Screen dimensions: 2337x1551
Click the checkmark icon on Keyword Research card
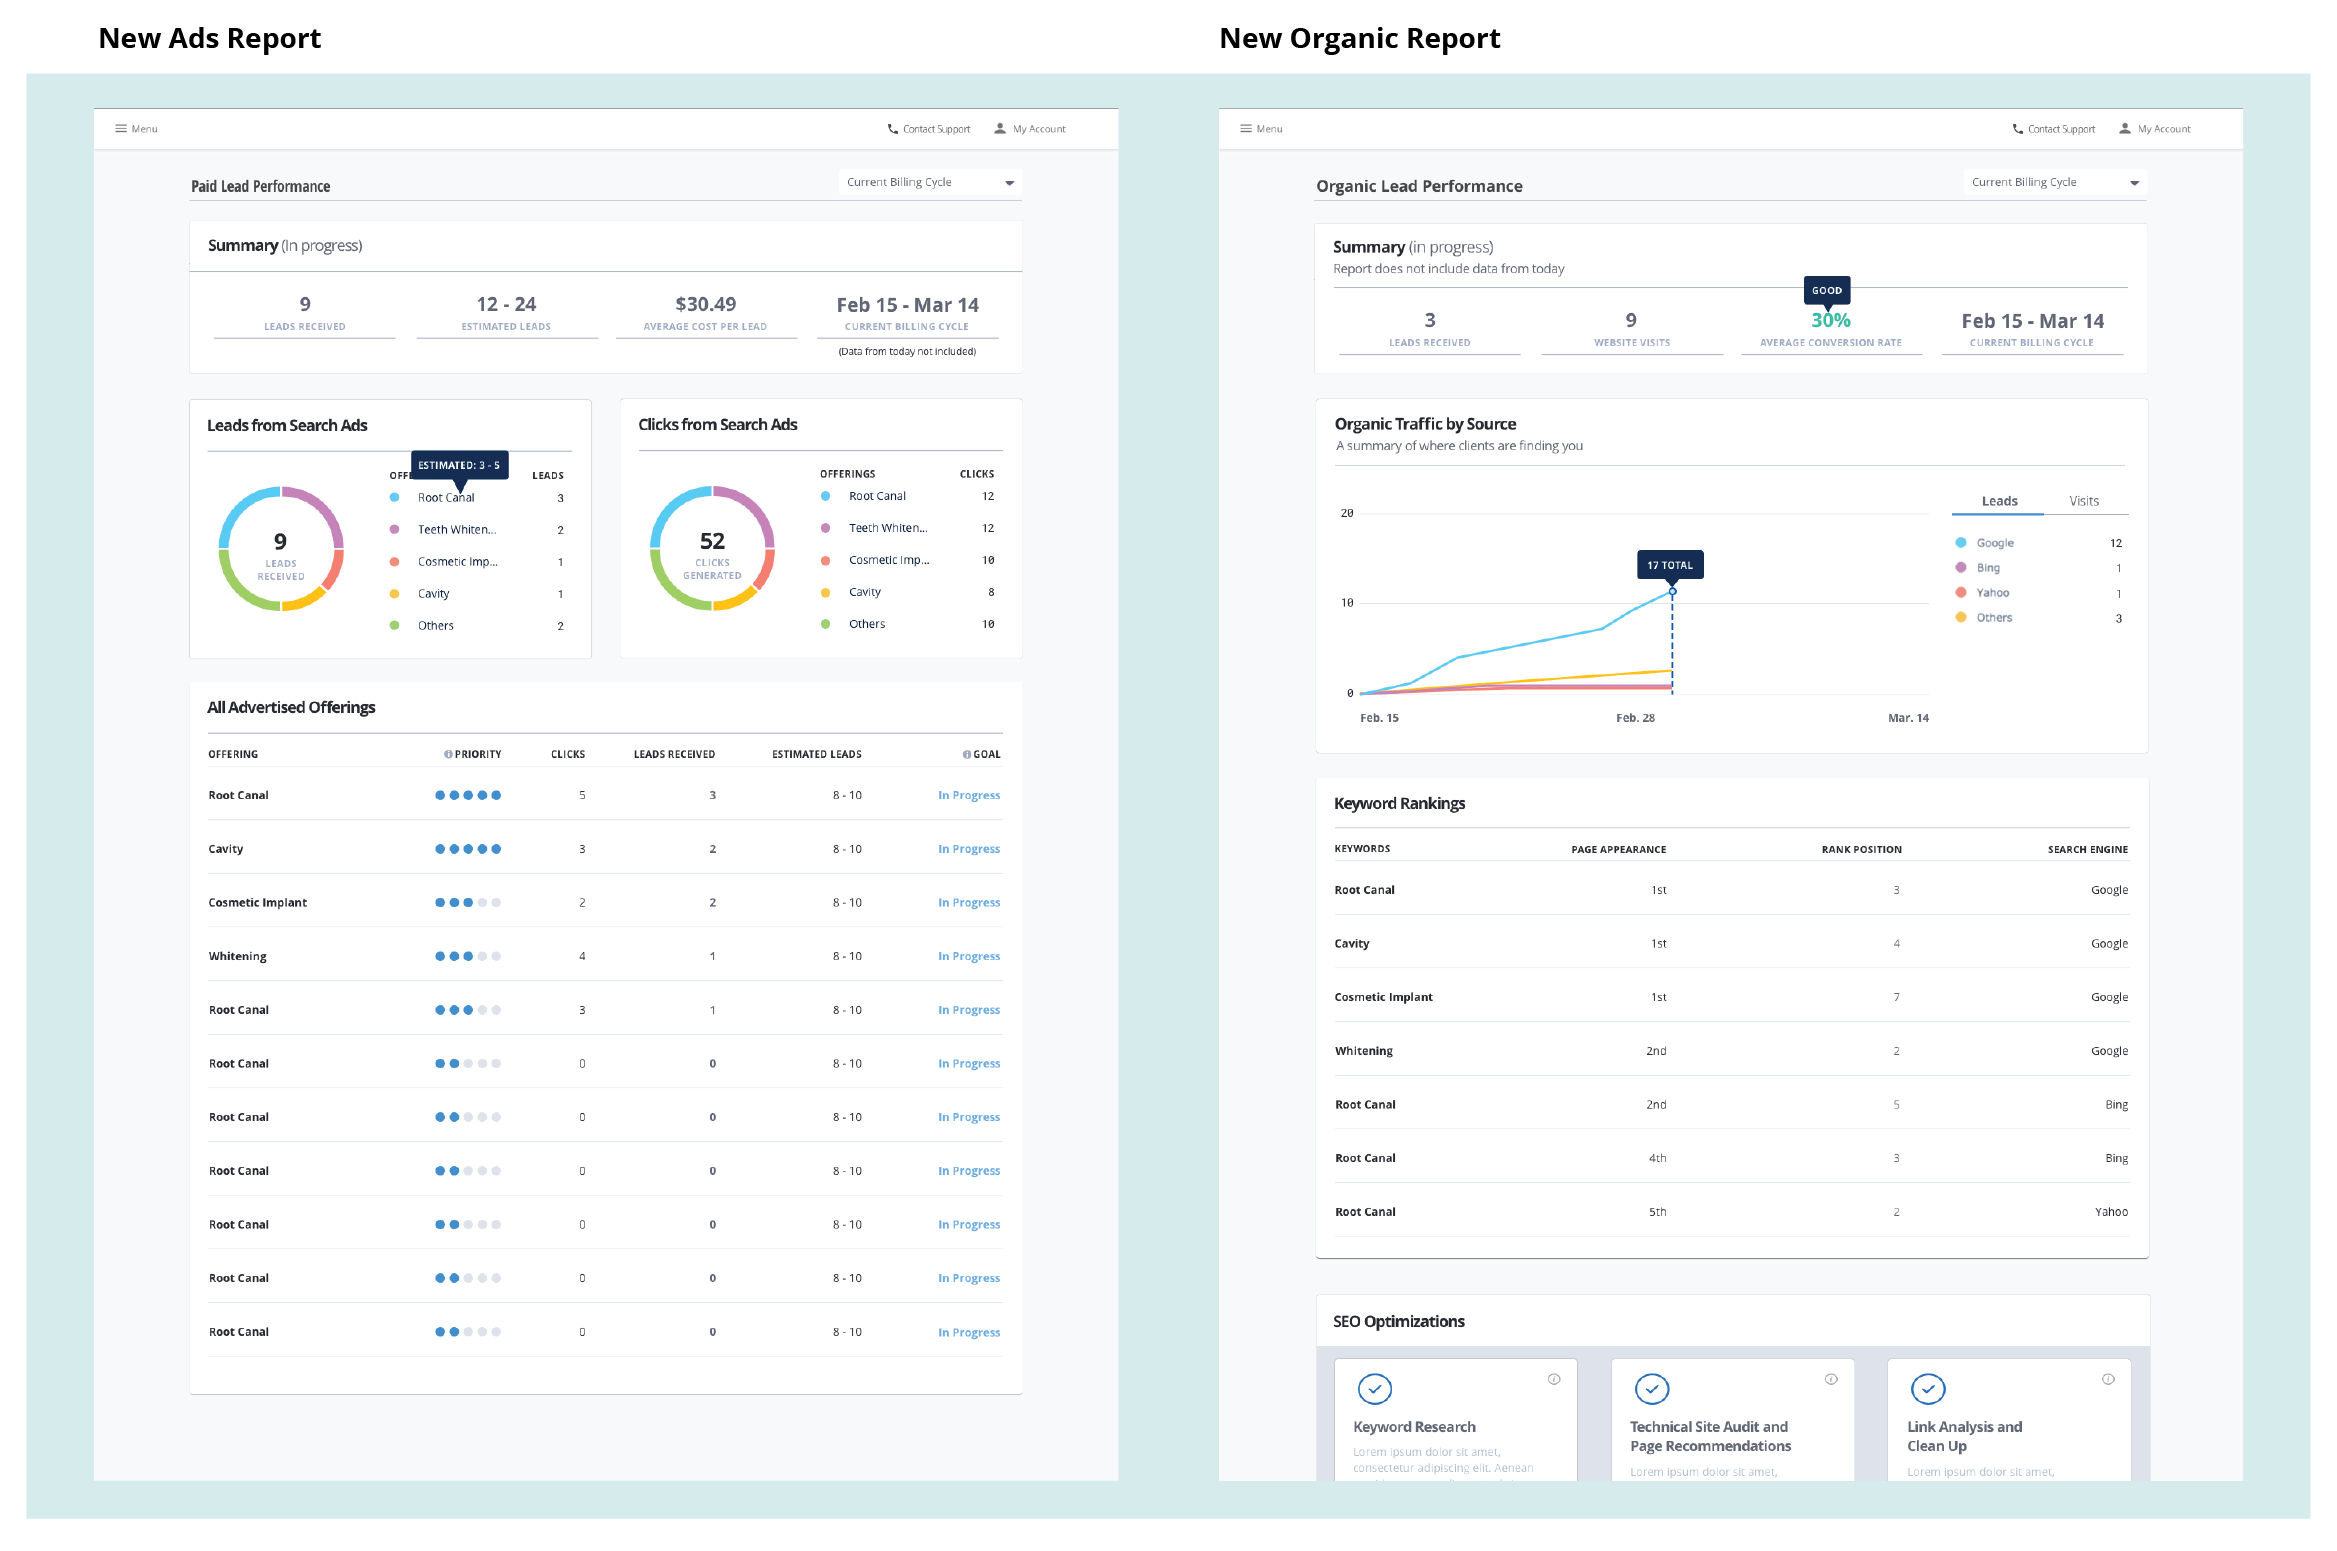(1375, 1389)
